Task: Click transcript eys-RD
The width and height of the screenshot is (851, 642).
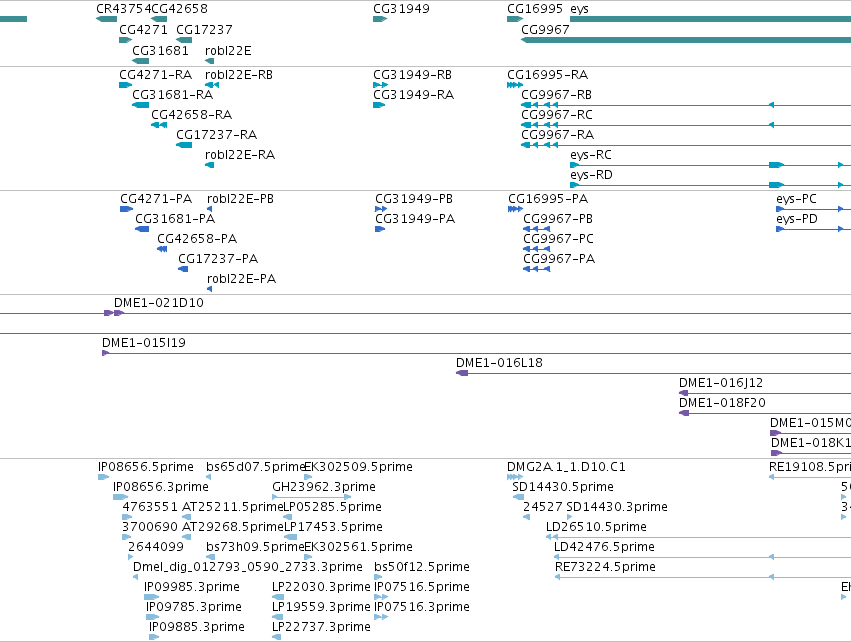Action: click(x=591, y=175)
